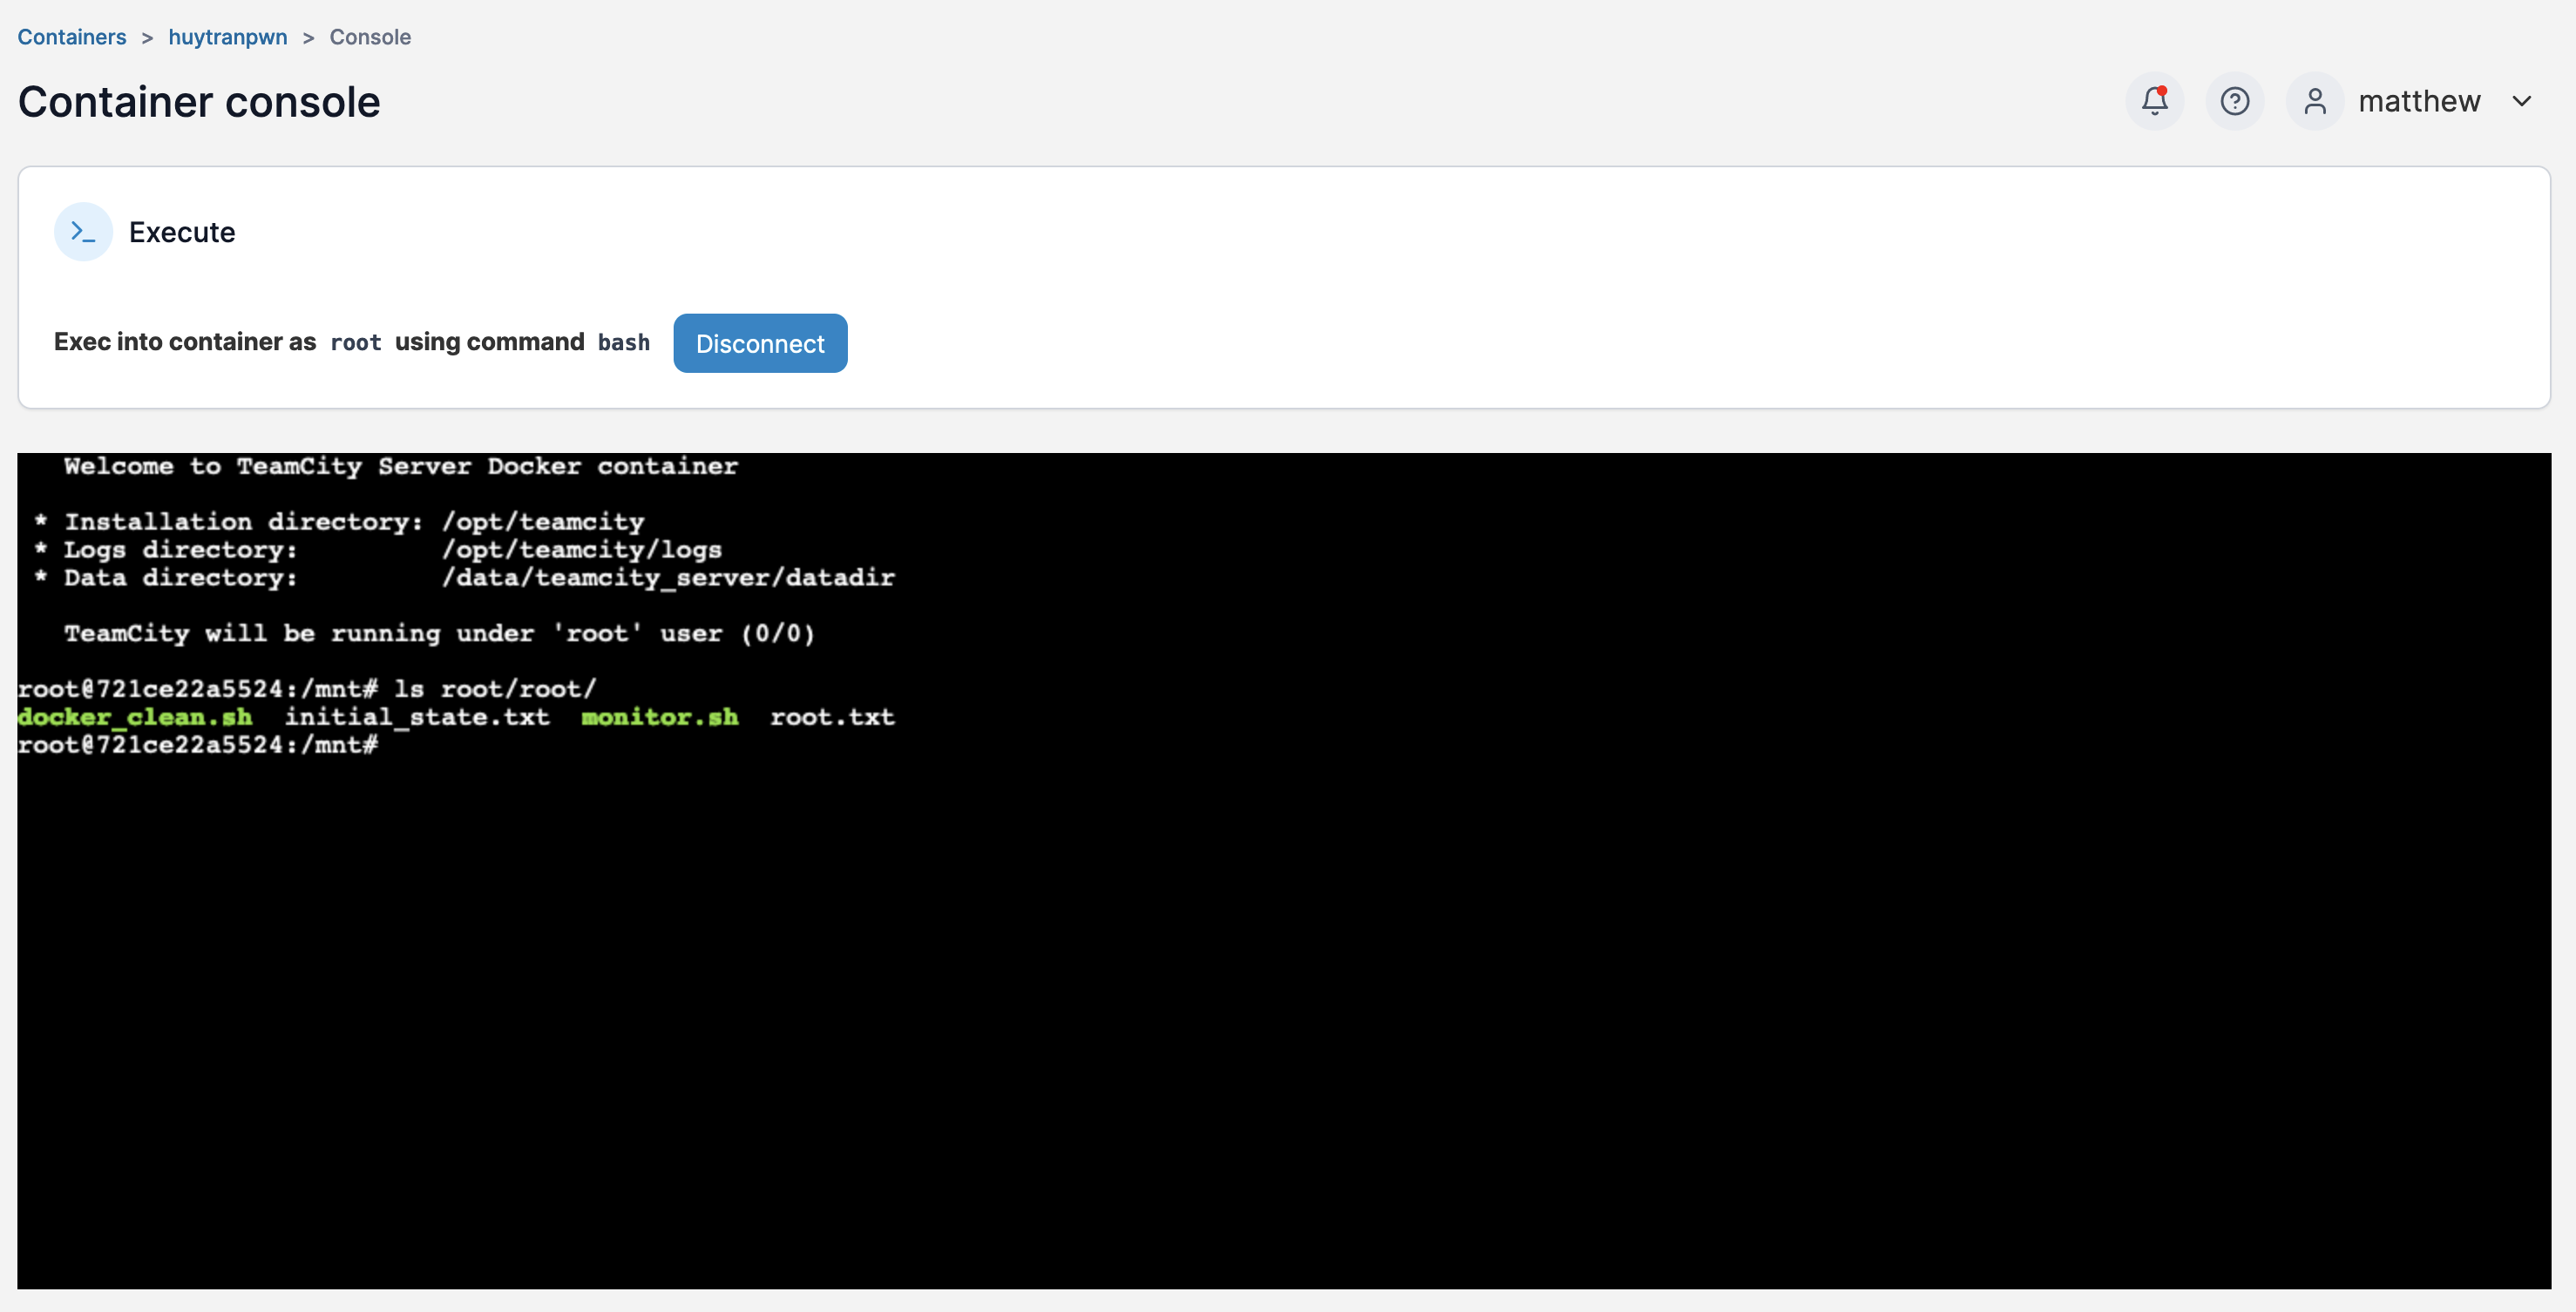The image size is (2576, 1312).
Task: Expand the matthew account dropdown chevron
Action: [x=2521, y=101]
